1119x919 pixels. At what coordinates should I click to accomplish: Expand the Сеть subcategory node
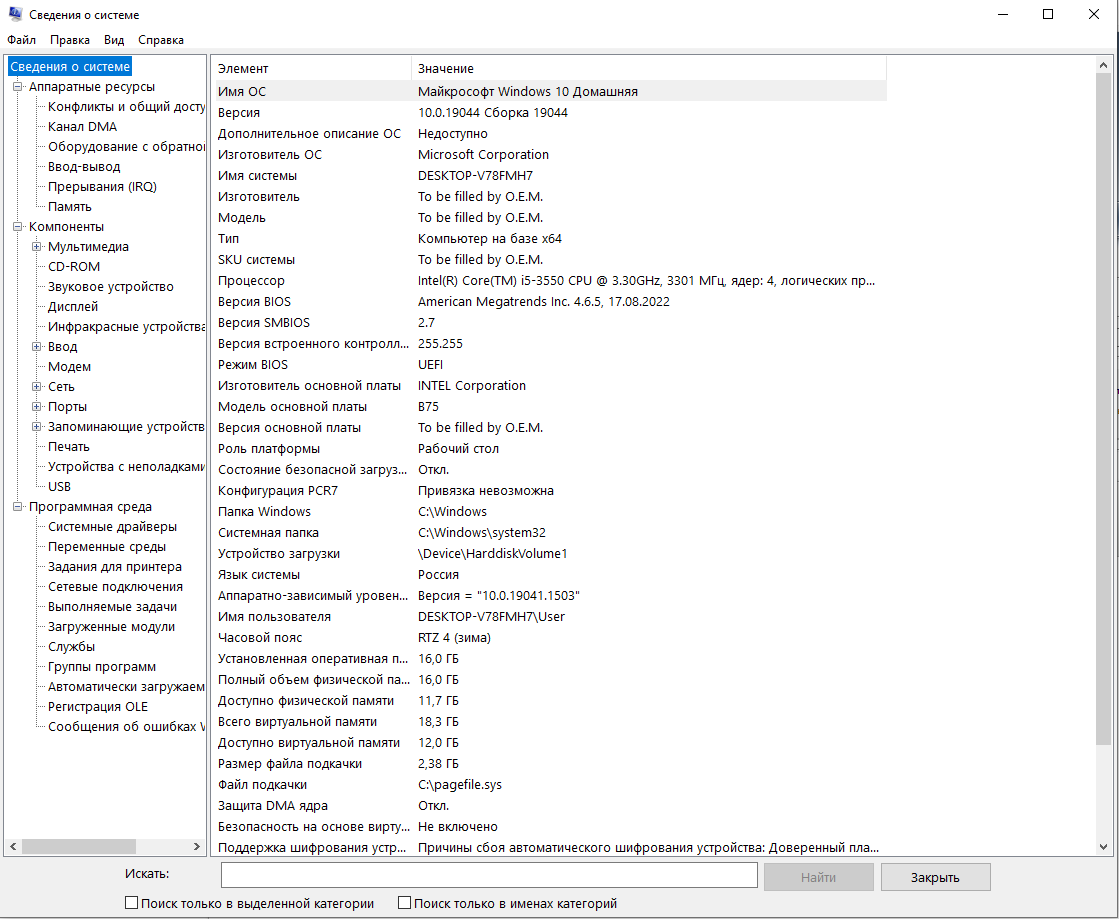37,387
